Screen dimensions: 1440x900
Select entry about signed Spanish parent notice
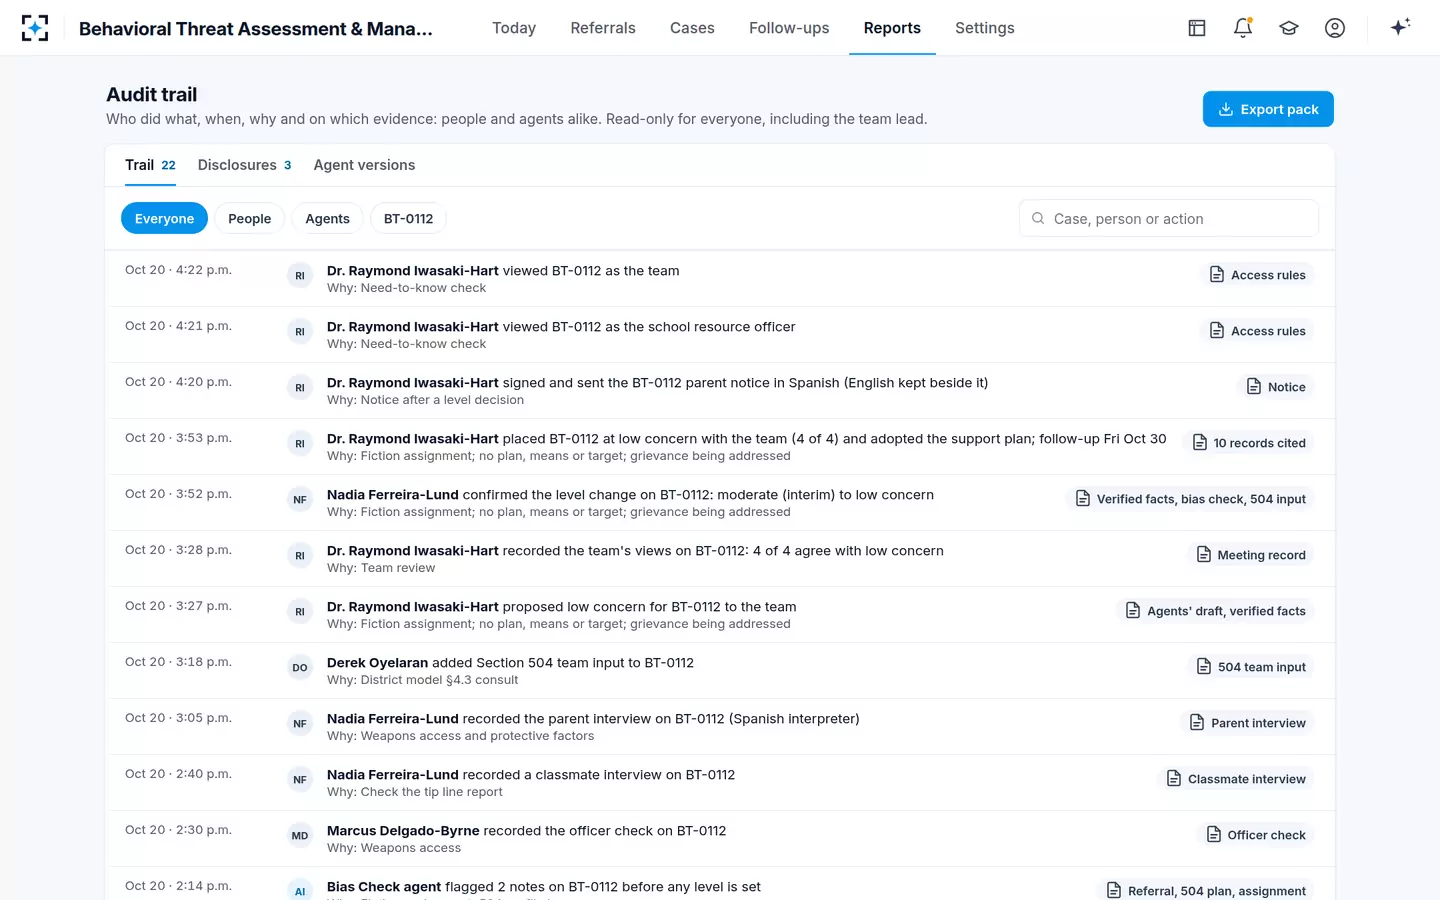(x=719, y=390)
